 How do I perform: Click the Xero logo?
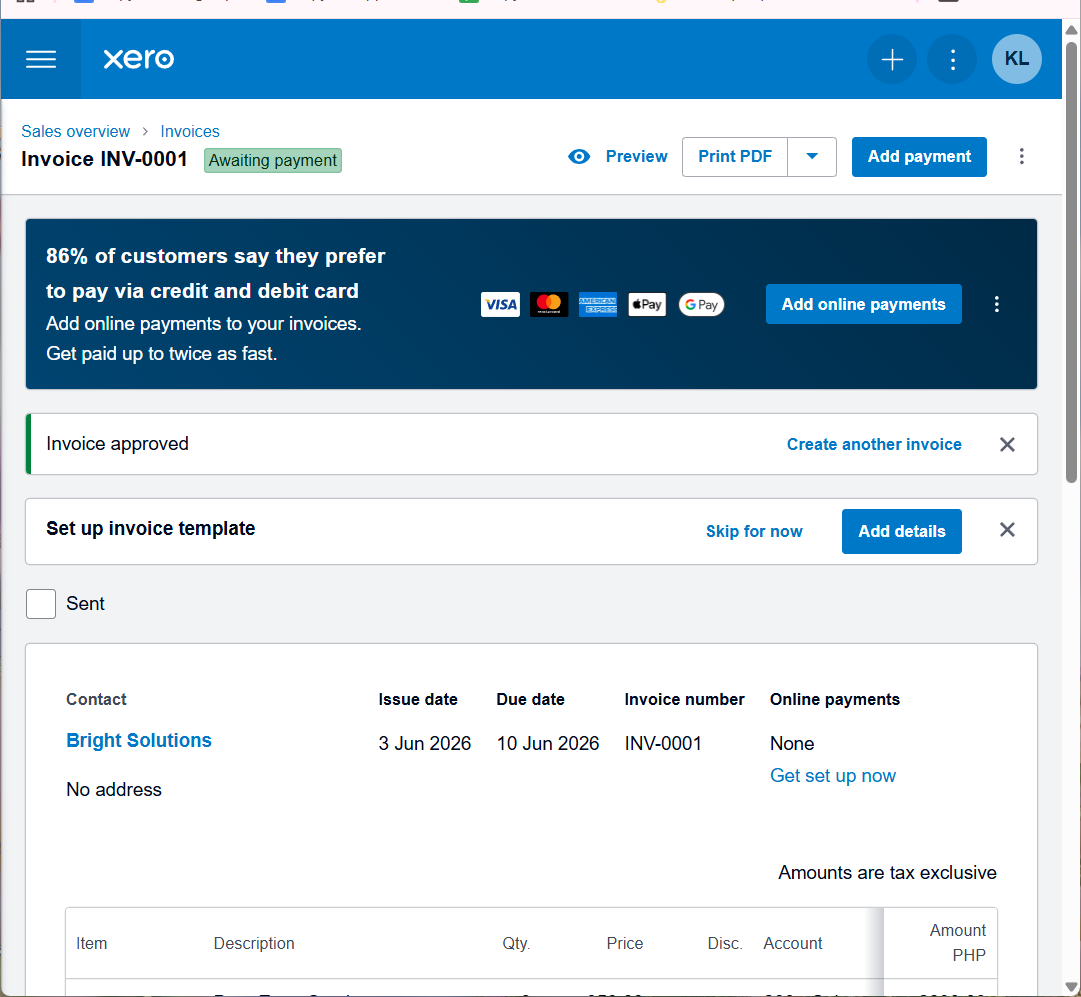point(139,59)
